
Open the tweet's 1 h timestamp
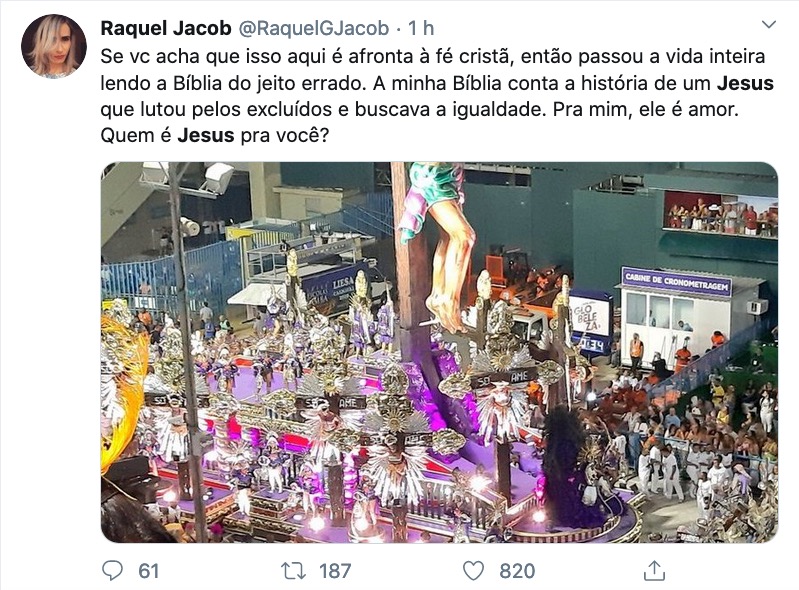pyautogui.click(x=421, y=29)
